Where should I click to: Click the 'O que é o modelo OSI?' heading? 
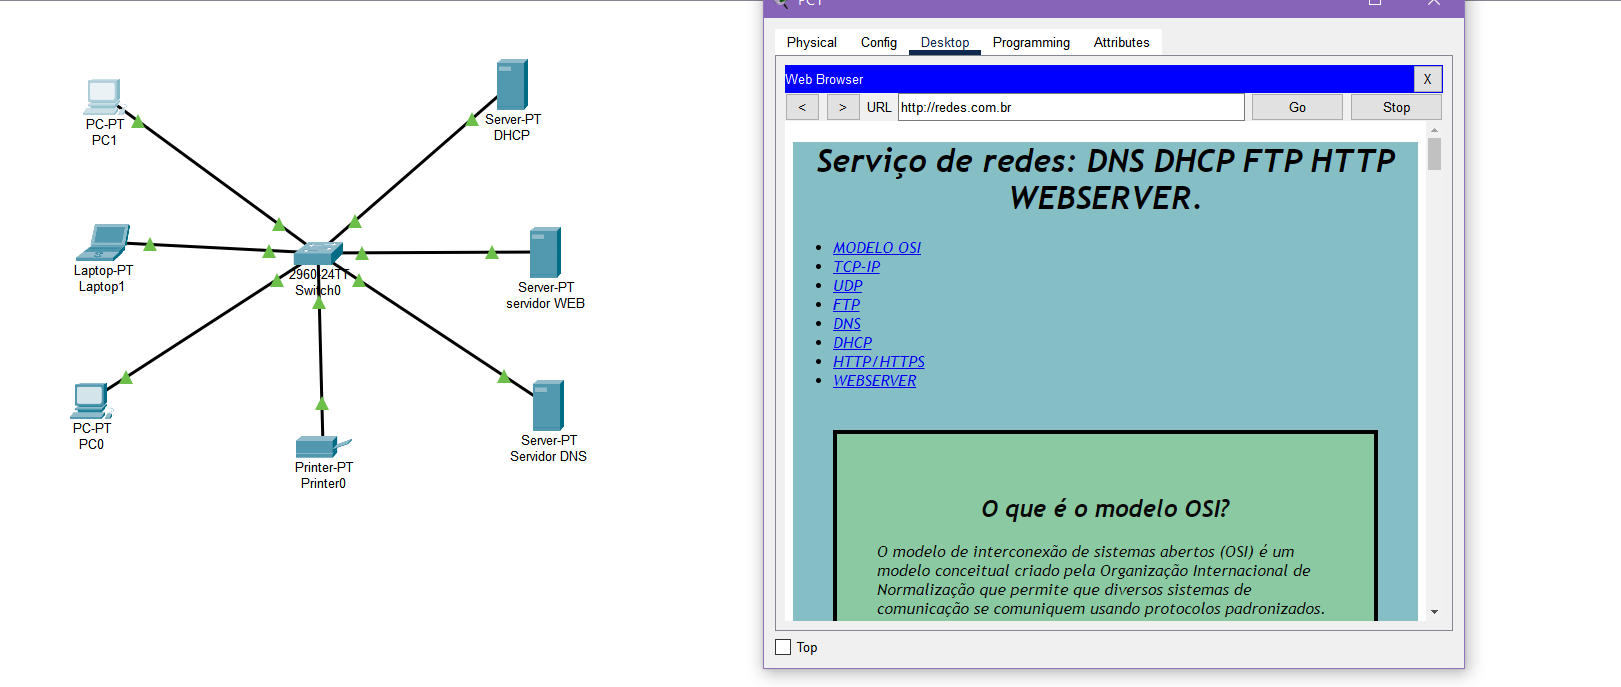[x=1105, y=509]
